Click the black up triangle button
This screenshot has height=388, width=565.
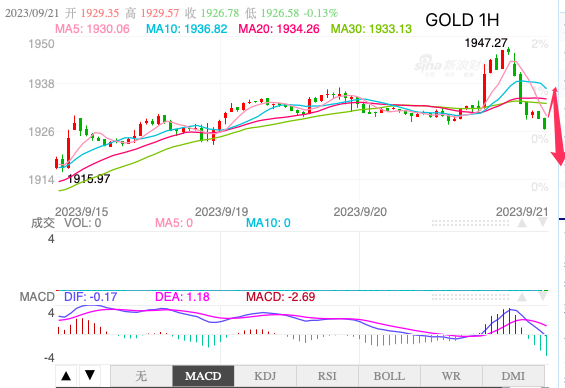point(66,376)
